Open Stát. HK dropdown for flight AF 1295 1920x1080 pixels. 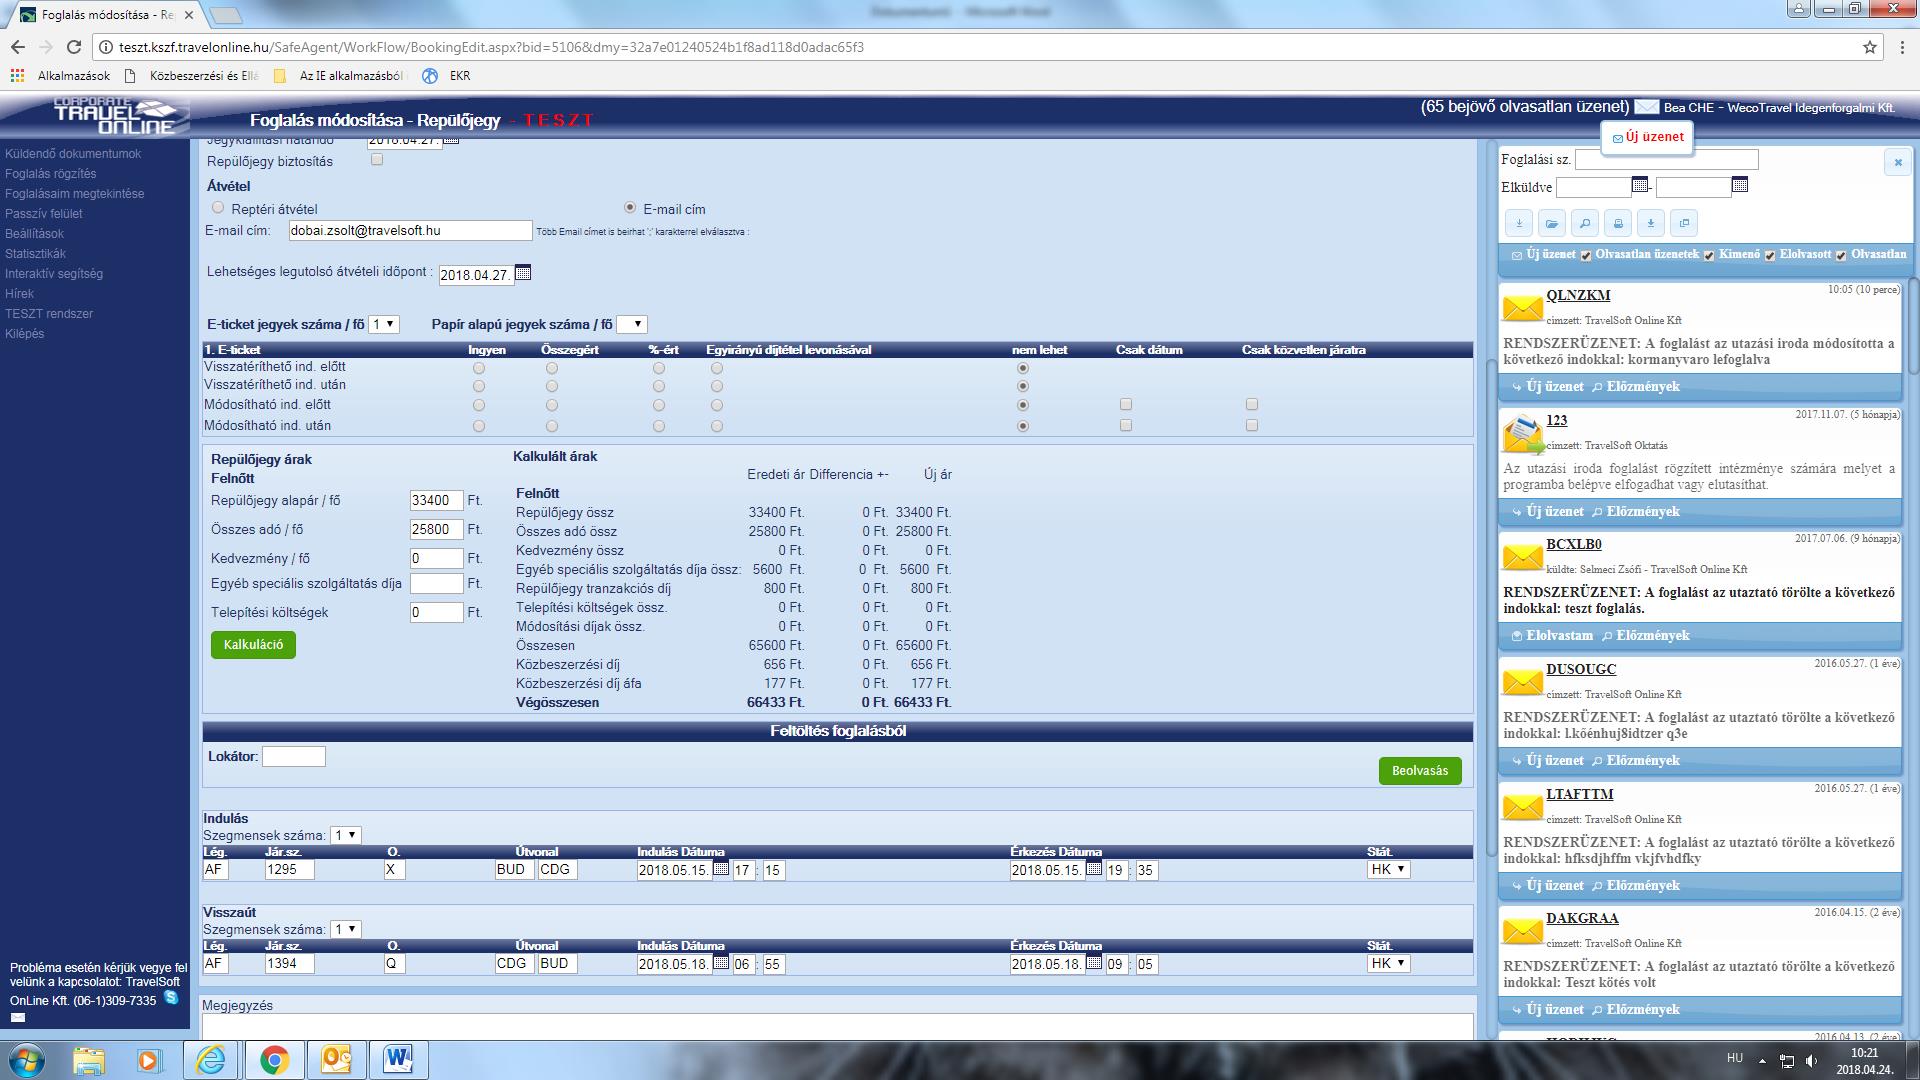pyautogui.click(x=1388, y=869)
